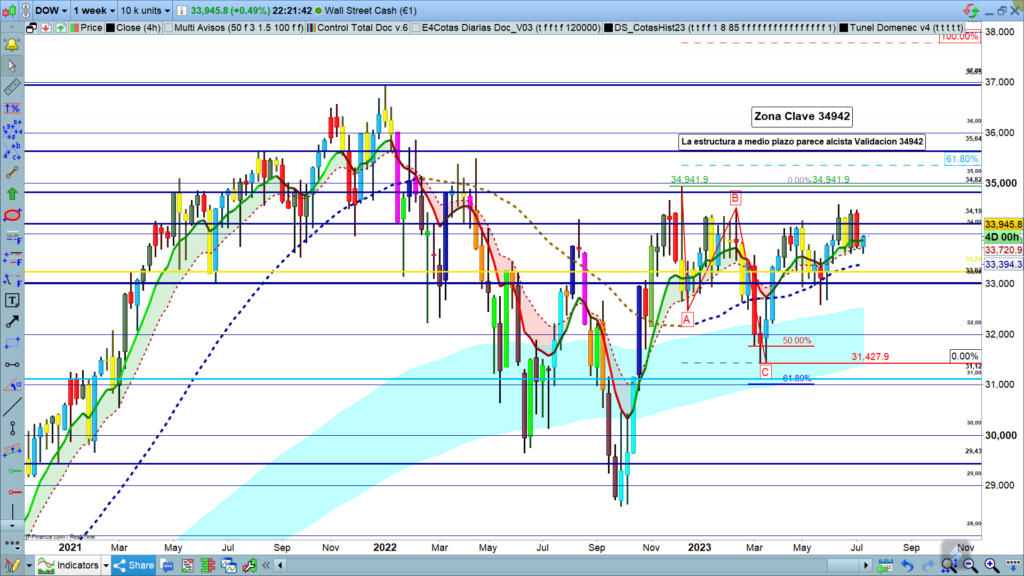
Task: Select the ruler measurement tool
Action: coord(12,88)
